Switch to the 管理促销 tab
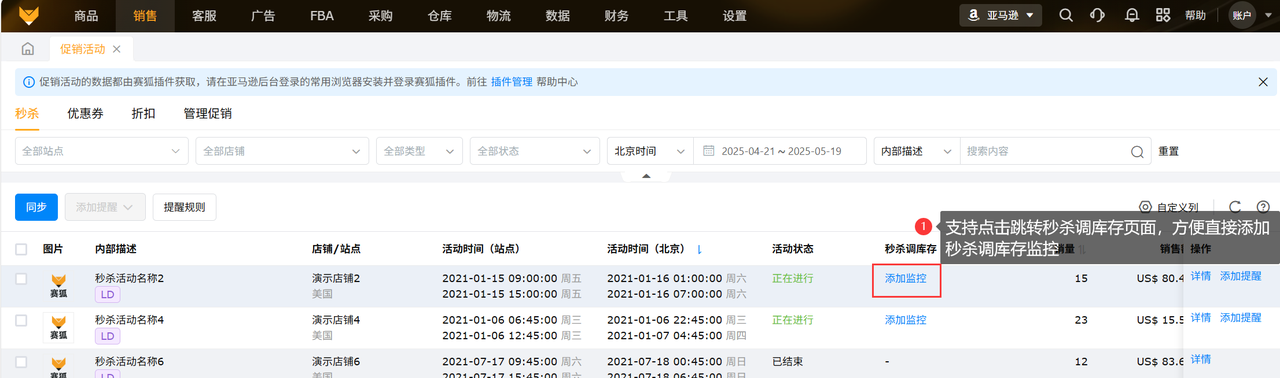The image size is (1280, 378). [208, 114]
